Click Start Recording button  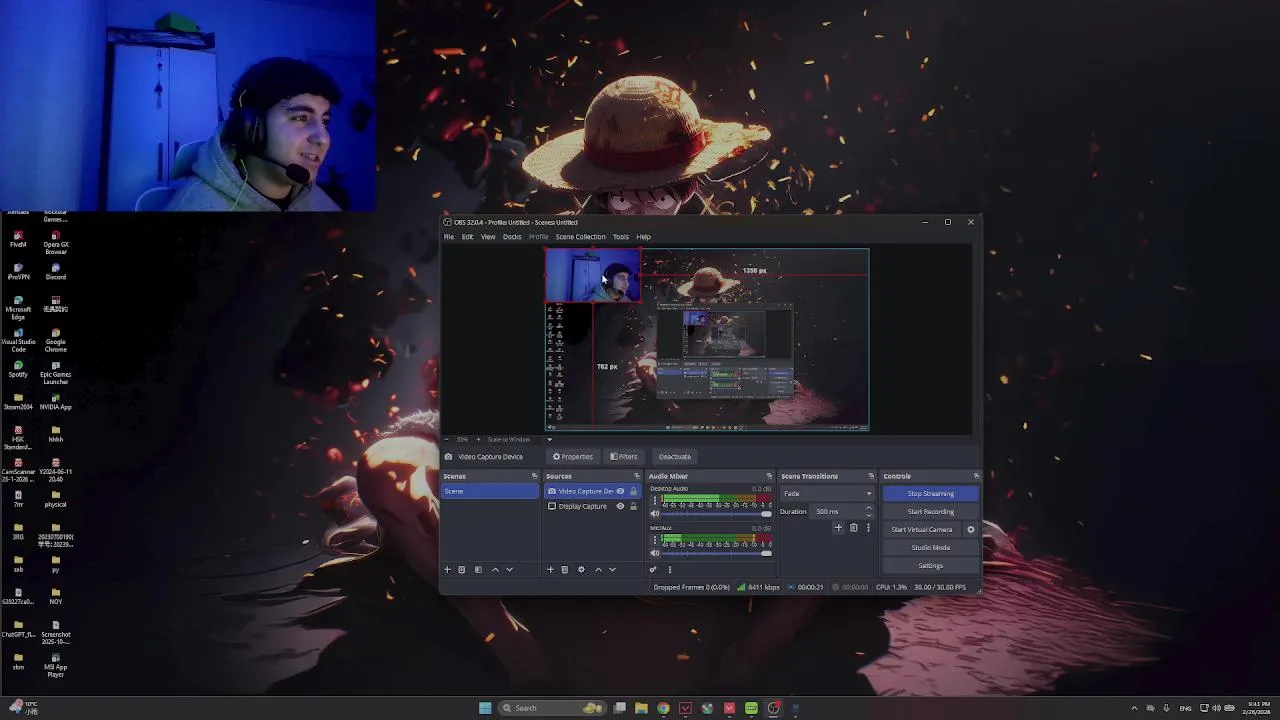point(930,512)
